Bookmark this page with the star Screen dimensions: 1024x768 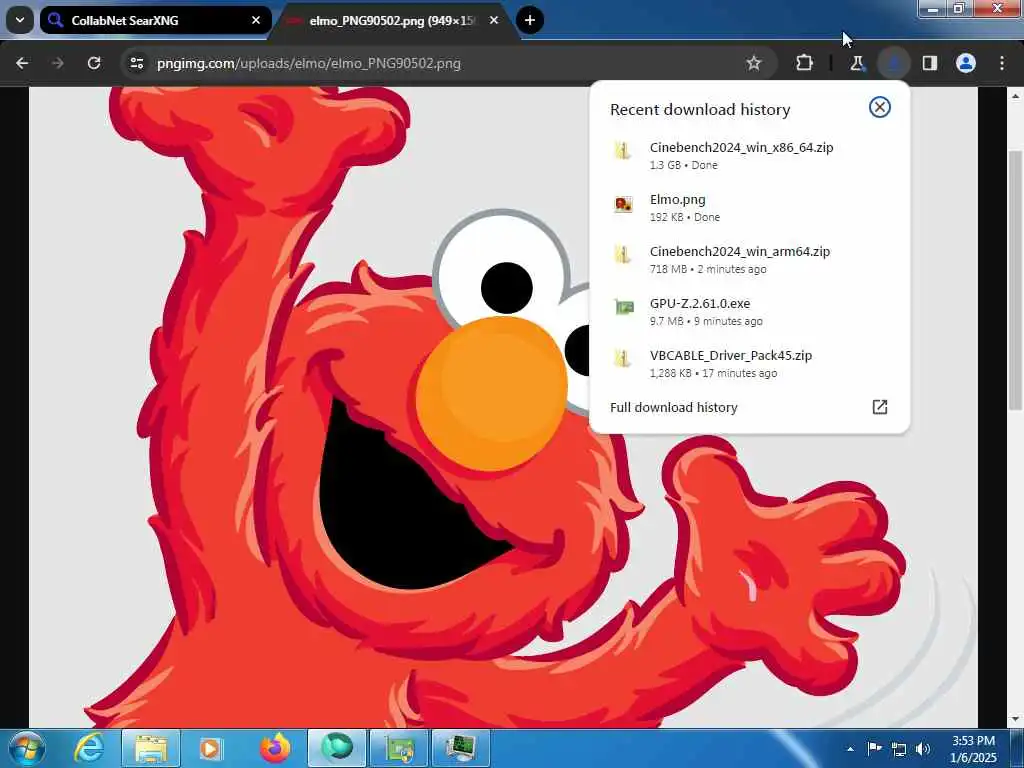point(754,63)
